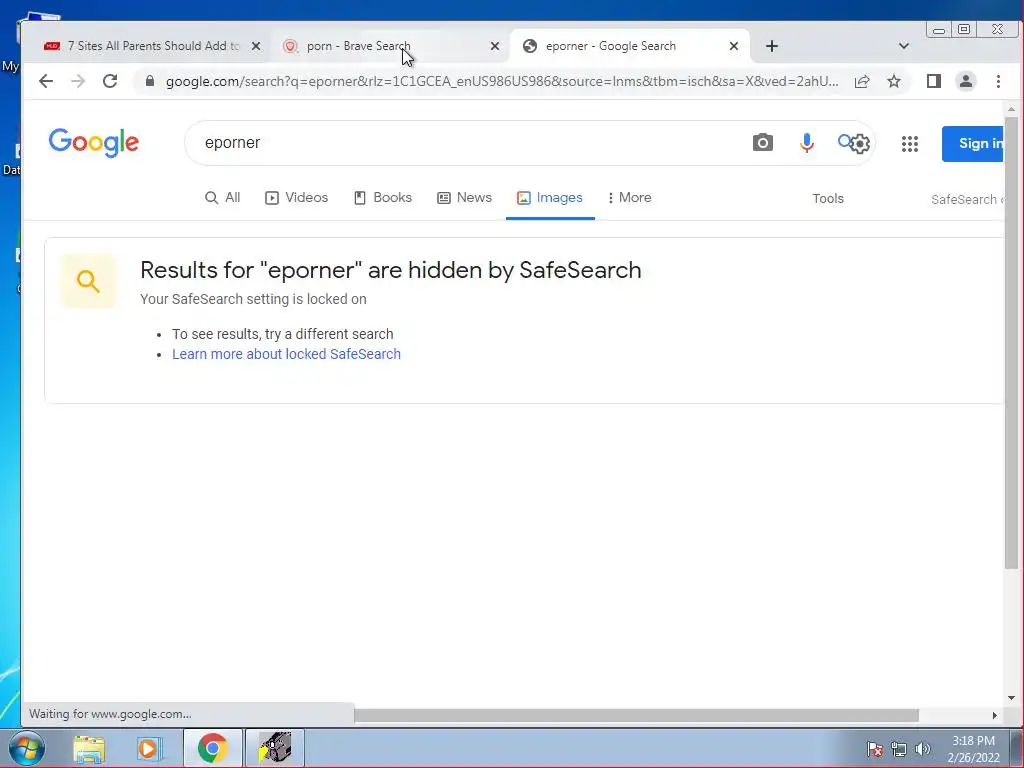1024x768 pixels.
Task: Open a new tab with the plus button
Action: [772, 46]
